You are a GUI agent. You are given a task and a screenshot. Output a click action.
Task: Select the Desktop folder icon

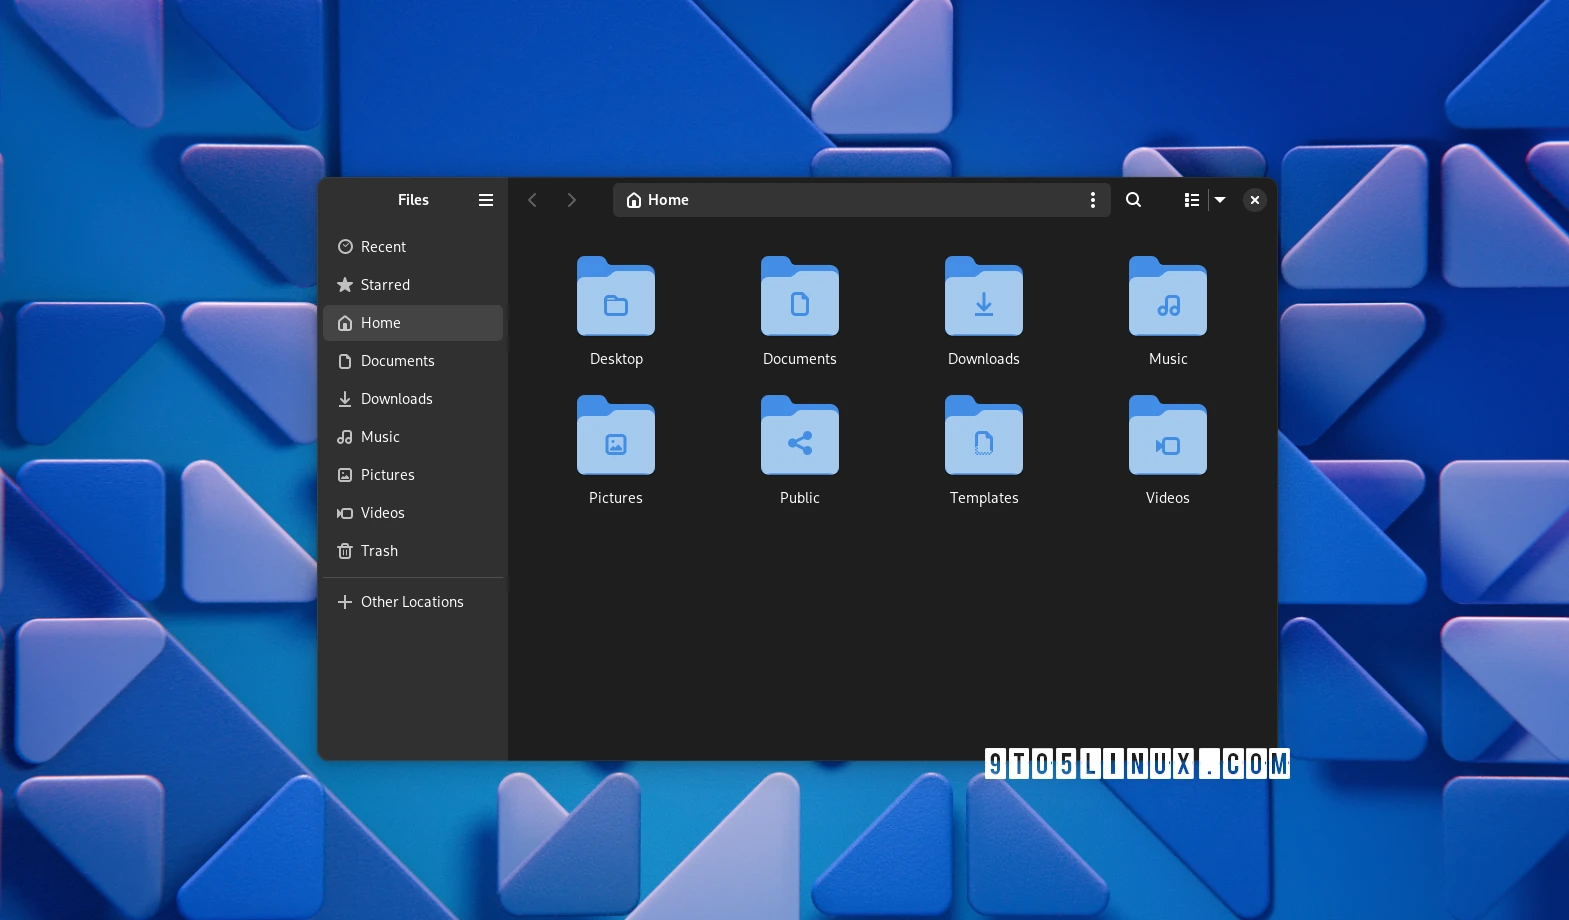(616, 297)
